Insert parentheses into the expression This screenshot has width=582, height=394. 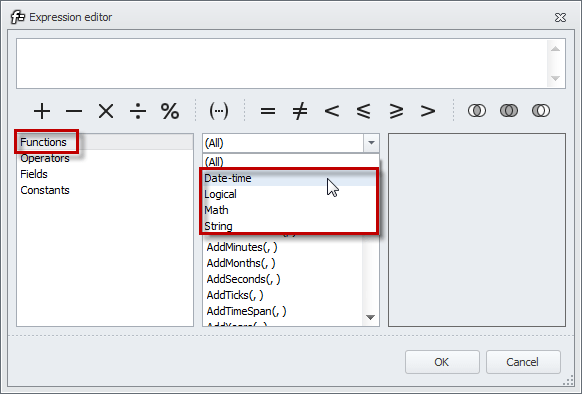point(219,111)
